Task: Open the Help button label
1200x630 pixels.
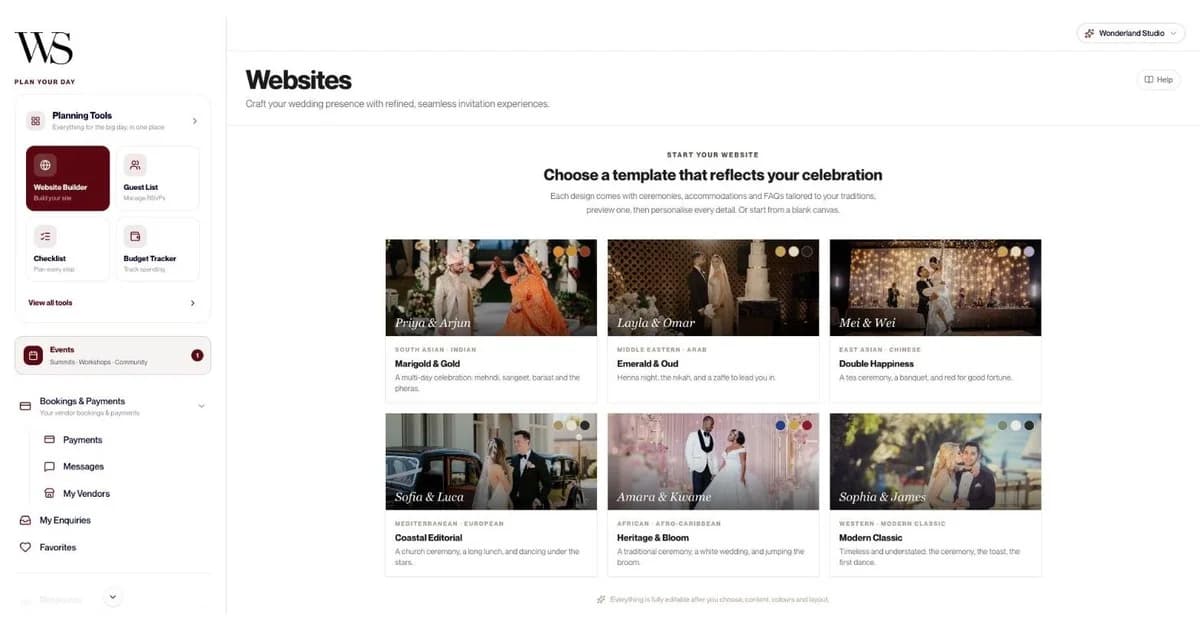Action: [1165, 80]
